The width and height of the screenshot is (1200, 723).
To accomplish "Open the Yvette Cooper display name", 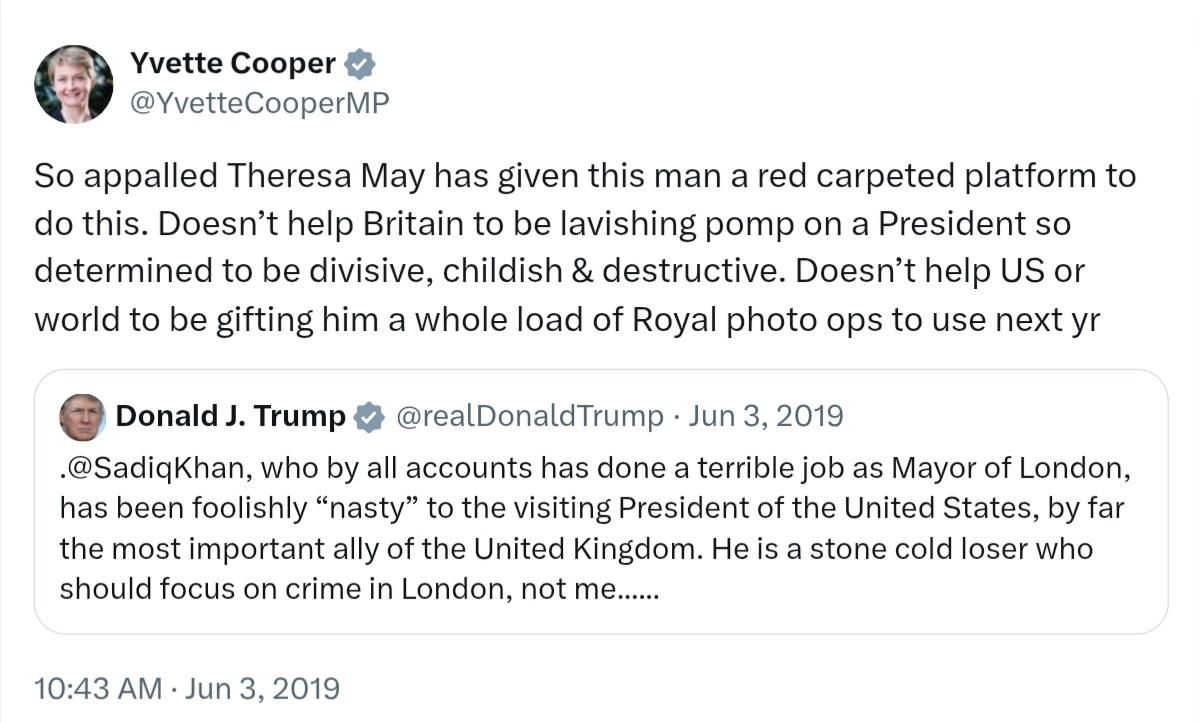I will coord(232,64).
